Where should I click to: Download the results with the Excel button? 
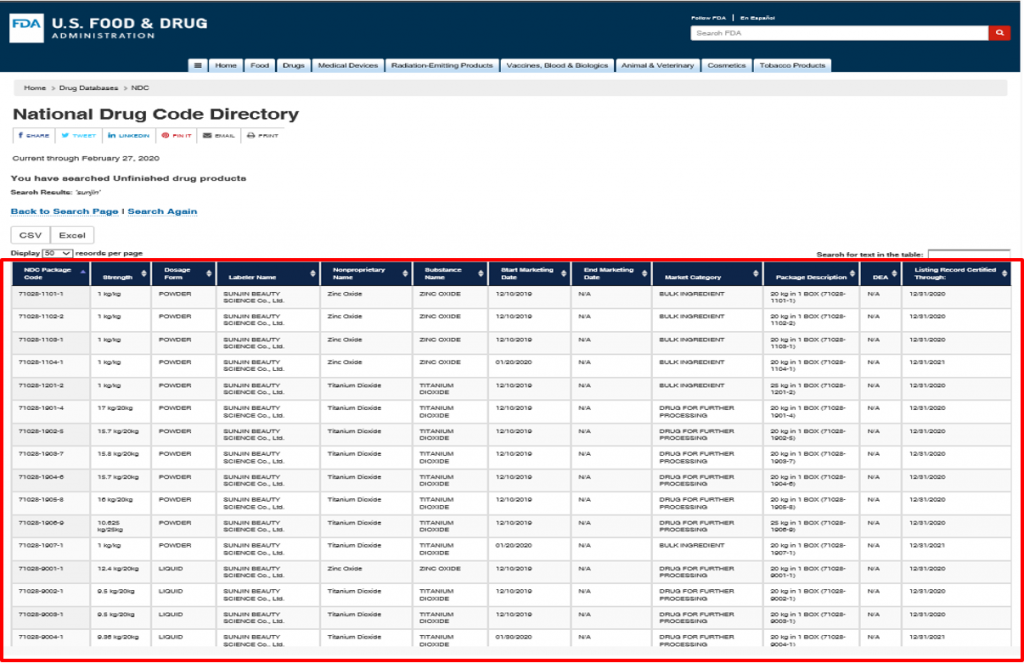(x=71, y=235)
